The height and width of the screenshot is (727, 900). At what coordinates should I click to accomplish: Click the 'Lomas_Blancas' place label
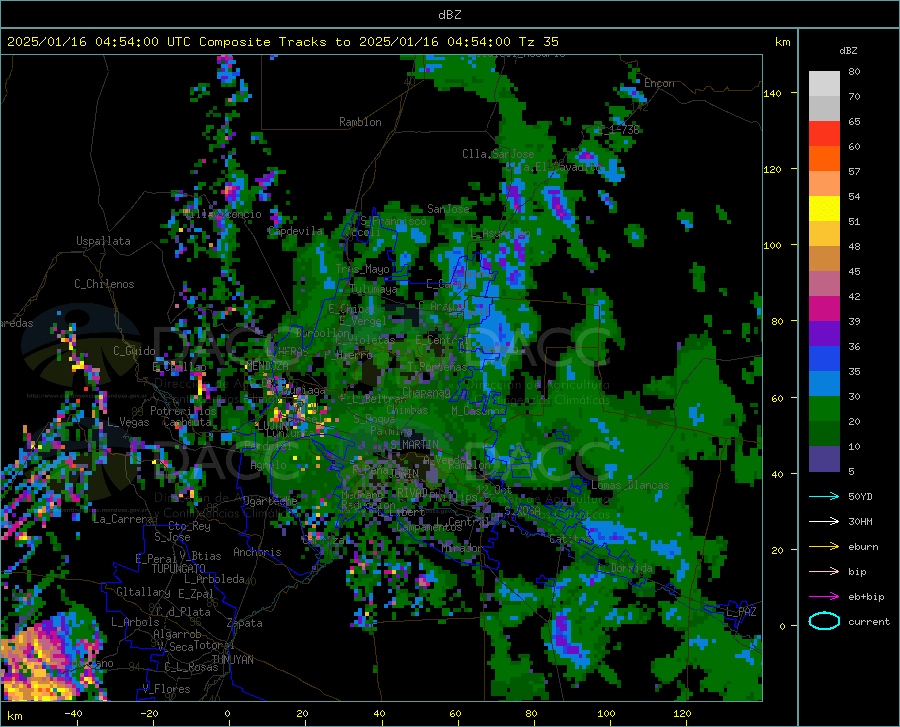tap(630, 485)
